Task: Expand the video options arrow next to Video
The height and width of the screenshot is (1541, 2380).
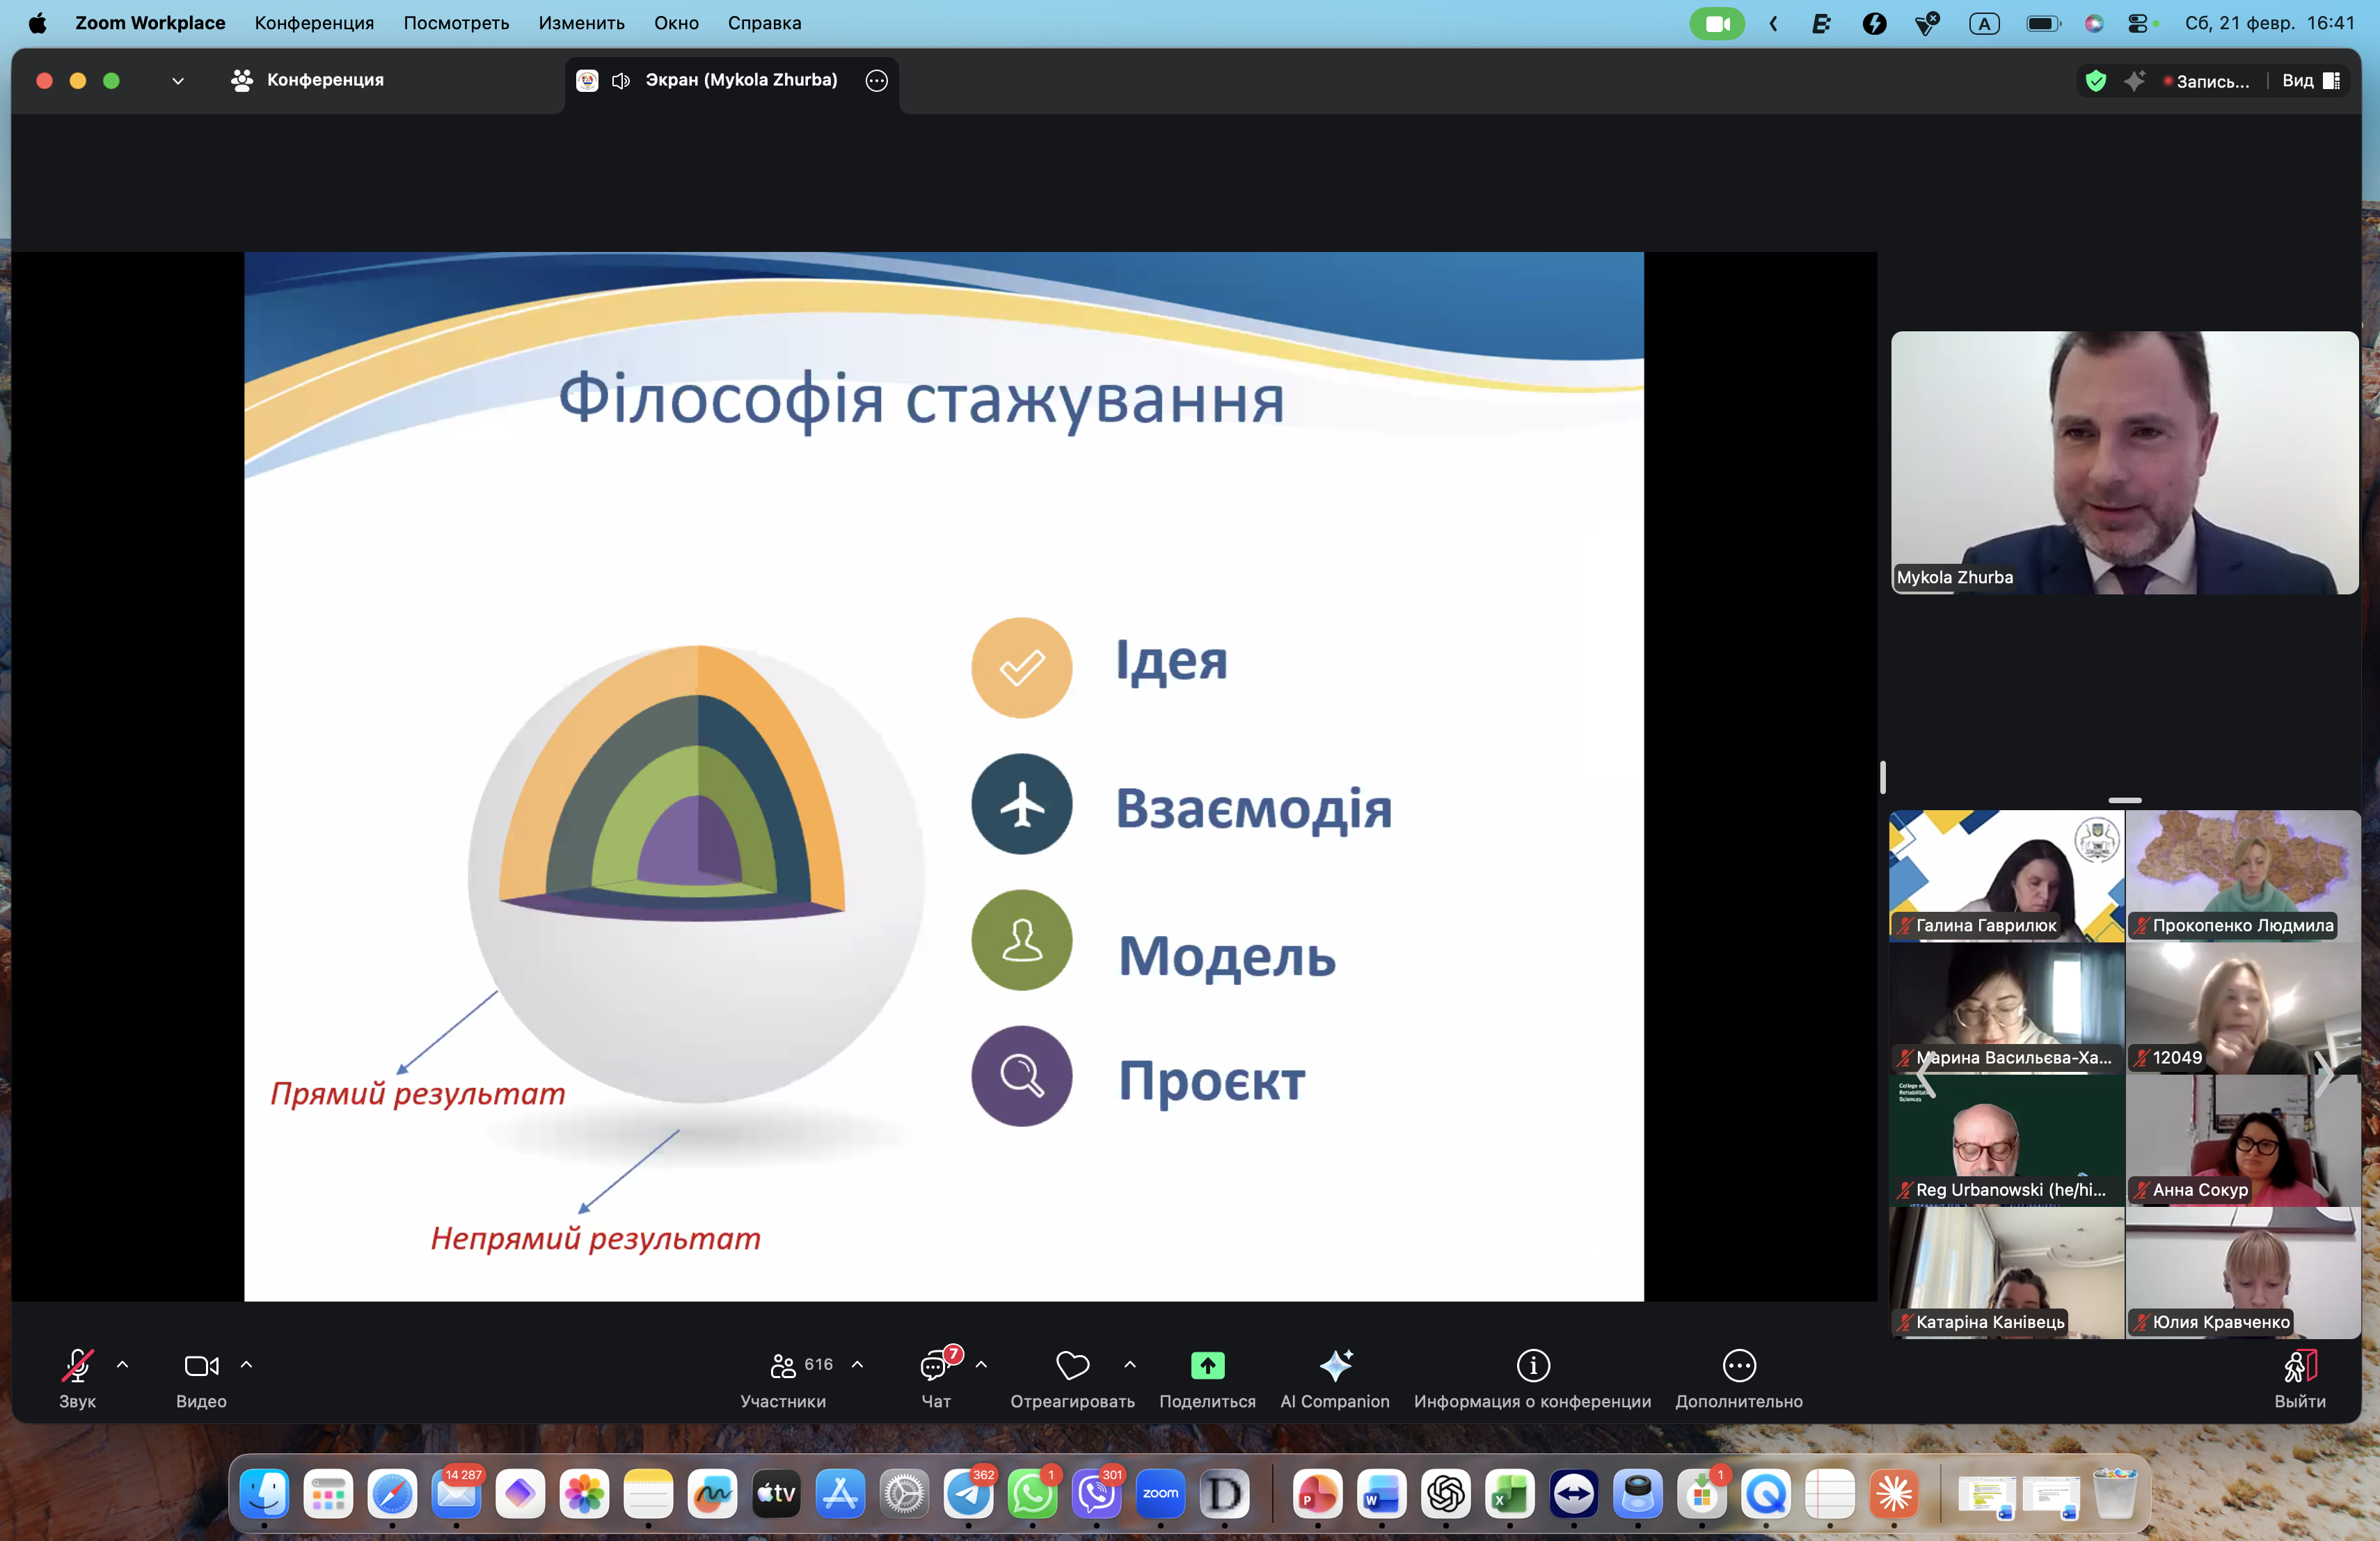Action: [x=246, y=1364]
